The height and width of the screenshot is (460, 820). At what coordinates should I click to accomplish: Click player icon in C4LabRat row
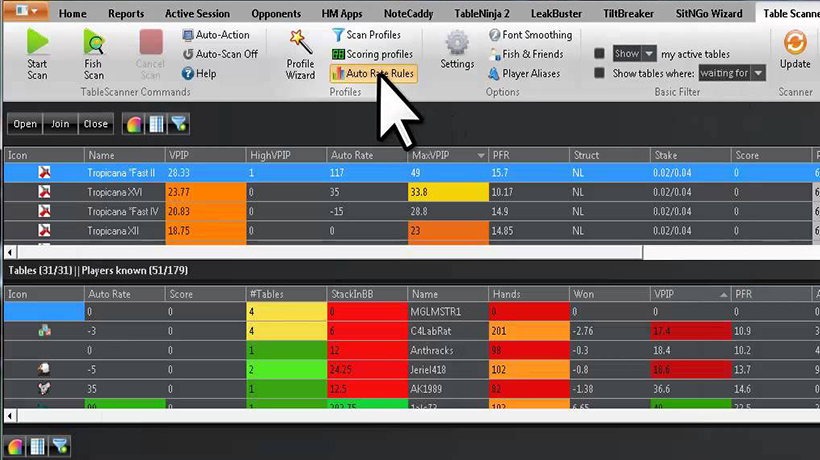tap(44, 330)
